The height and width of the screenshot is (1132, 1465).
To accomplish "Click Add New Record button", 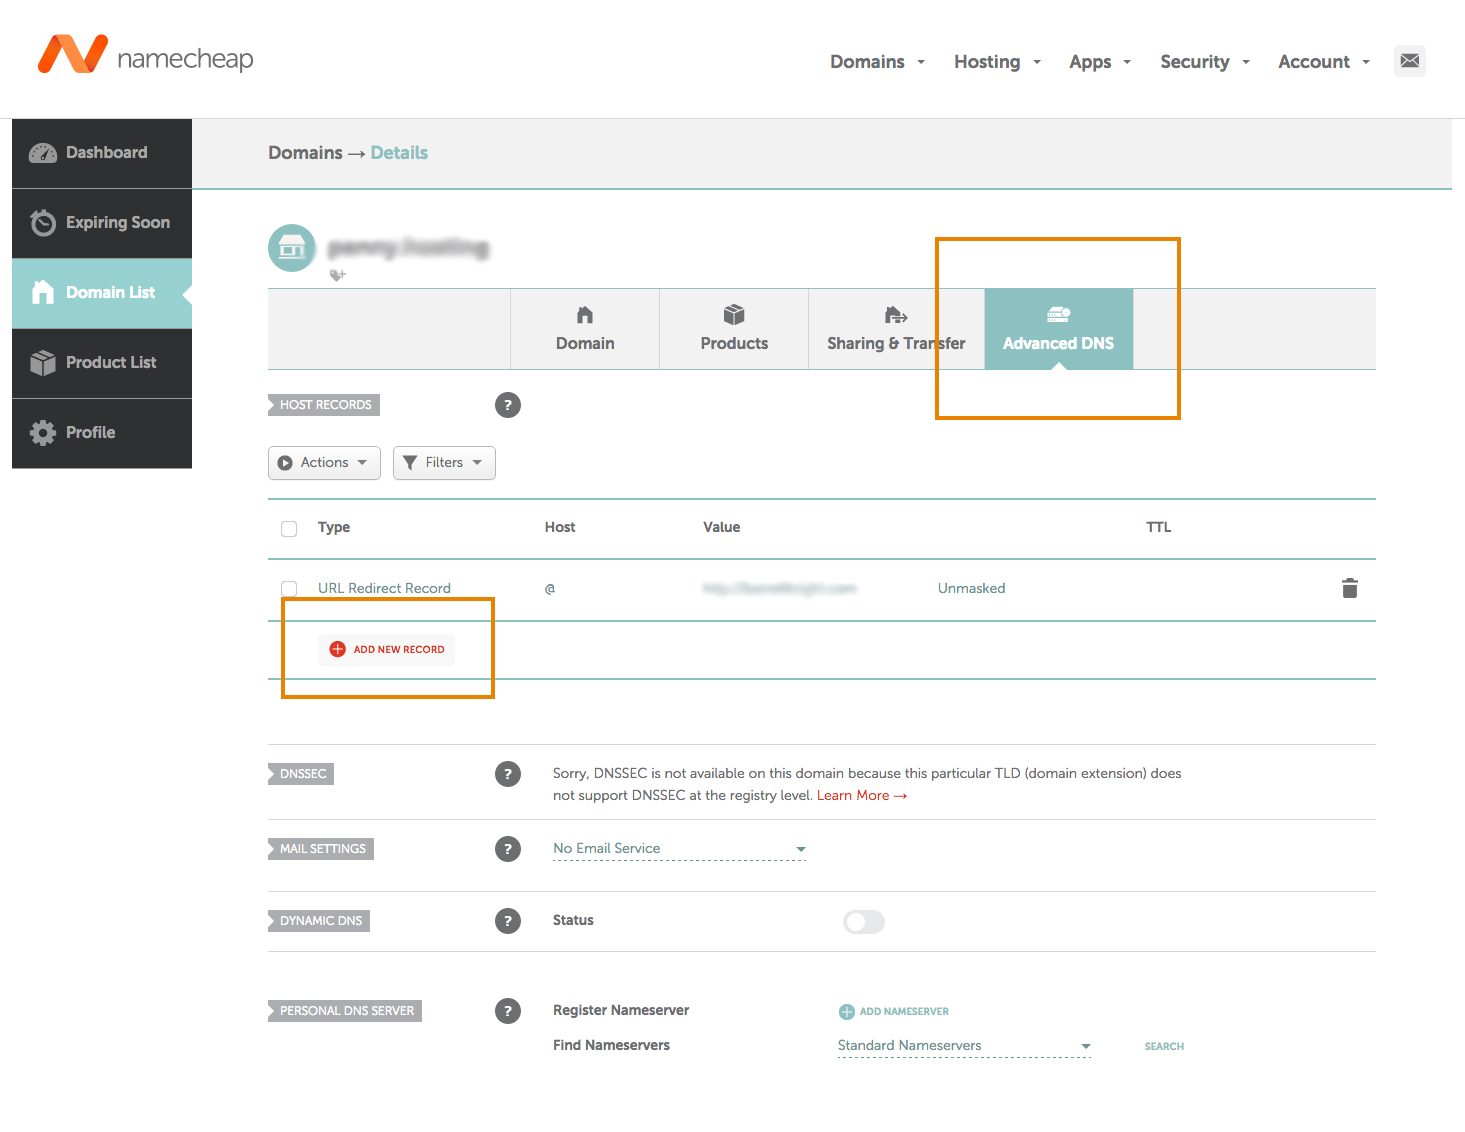I will pos(387,650).
